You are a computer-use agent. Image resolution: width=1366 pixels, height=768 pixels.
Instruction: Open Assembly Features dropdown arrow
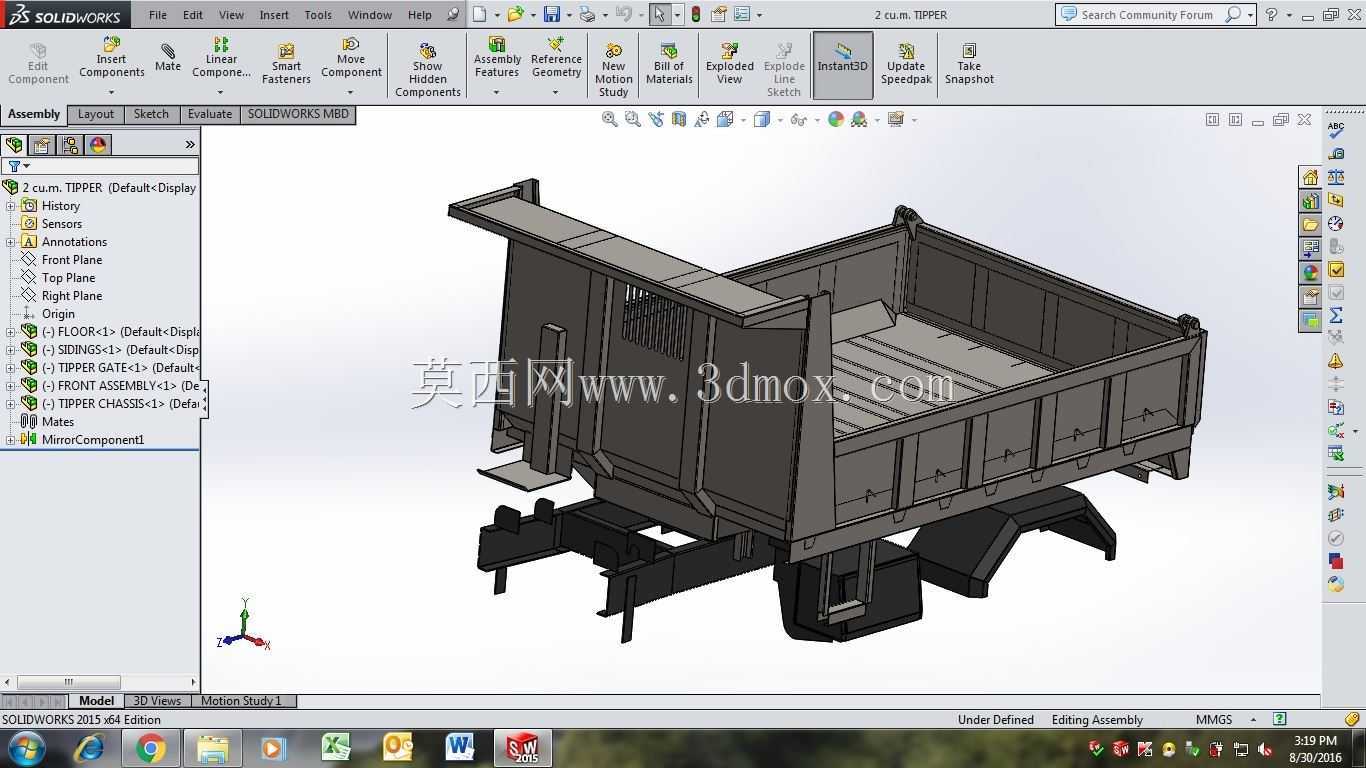pyautogui.click(x=496, y=93)
